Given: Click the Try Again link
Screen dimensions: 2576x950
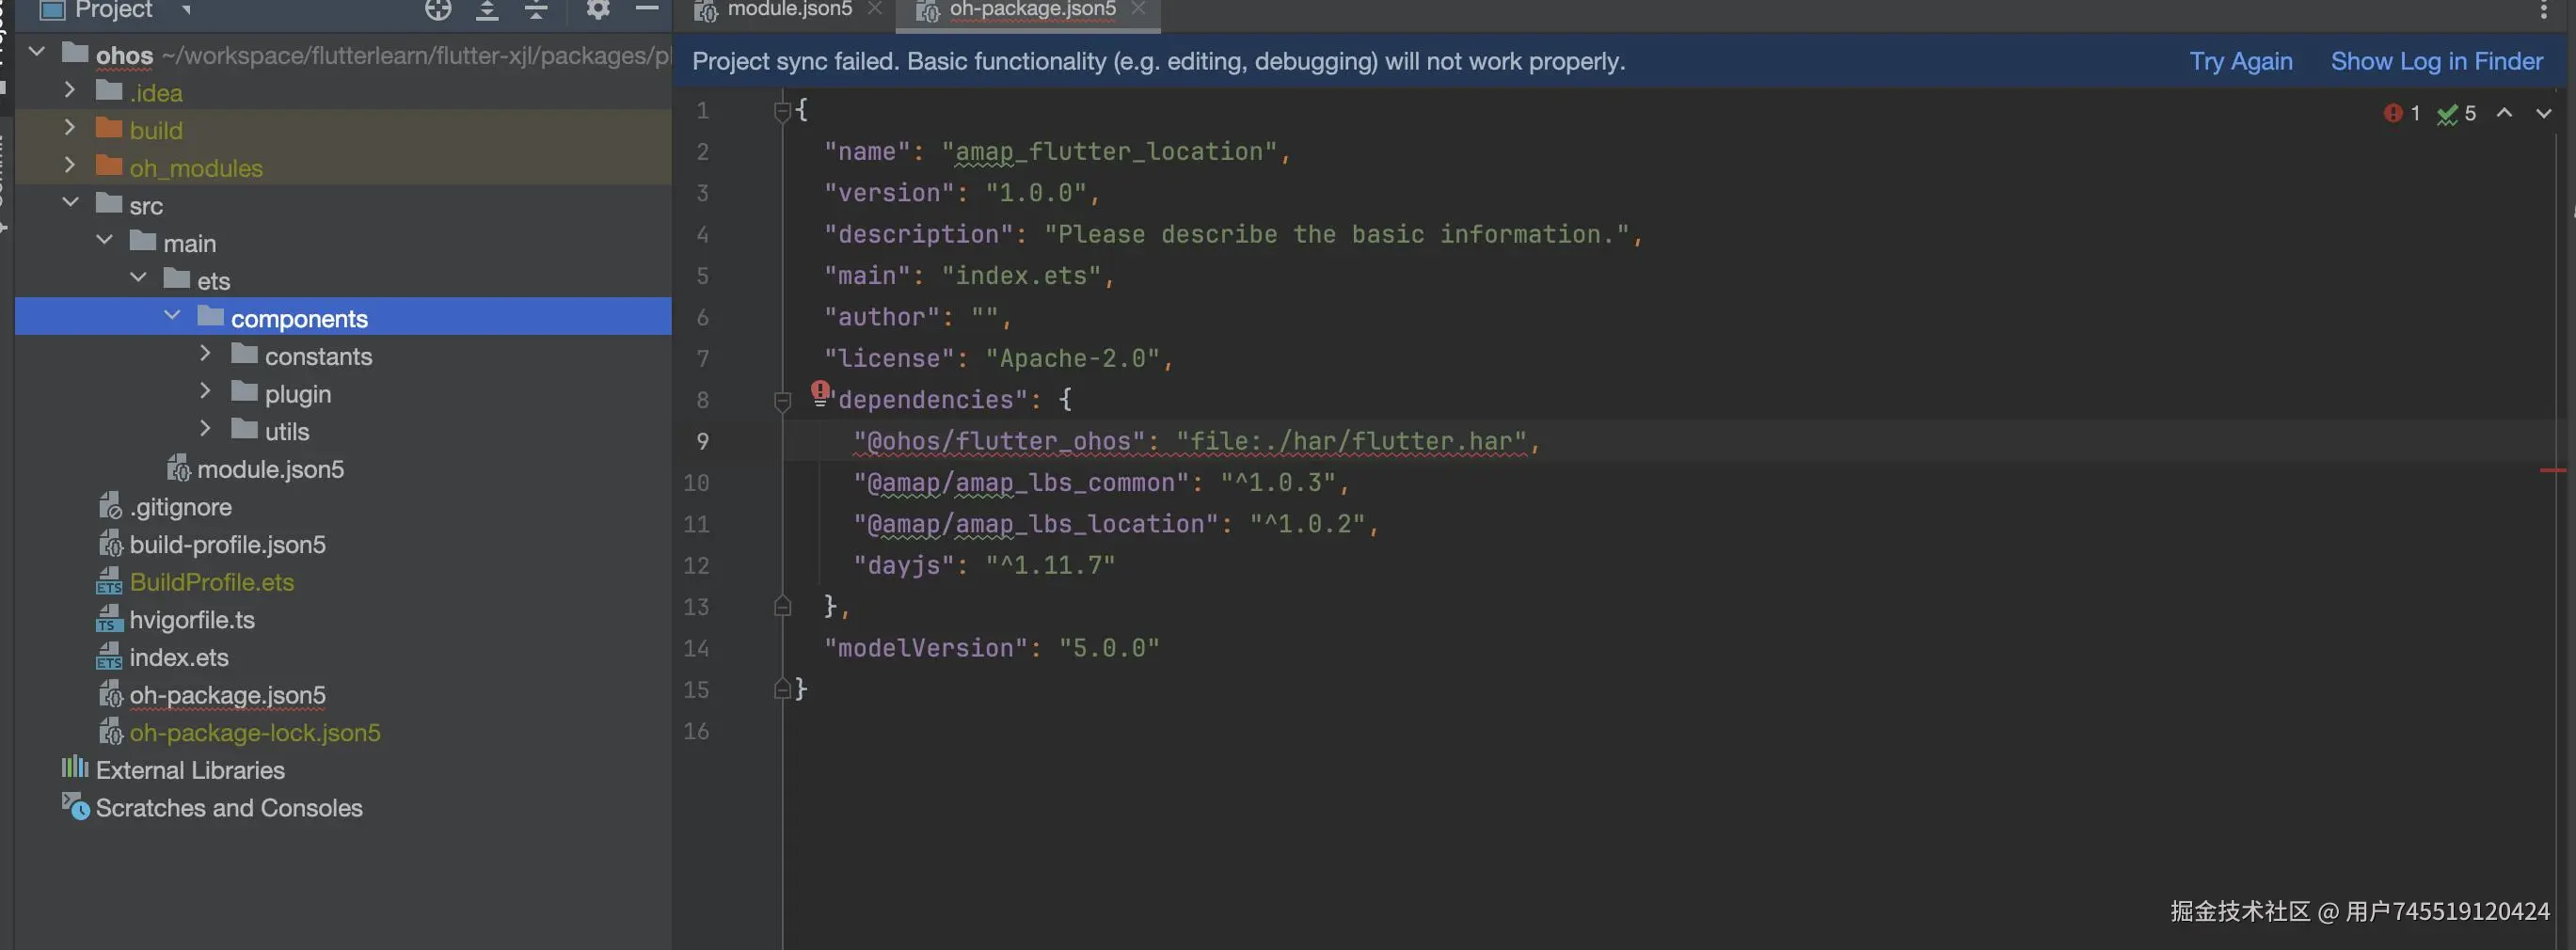Looking at the screenshot, I should point(2240,62).
